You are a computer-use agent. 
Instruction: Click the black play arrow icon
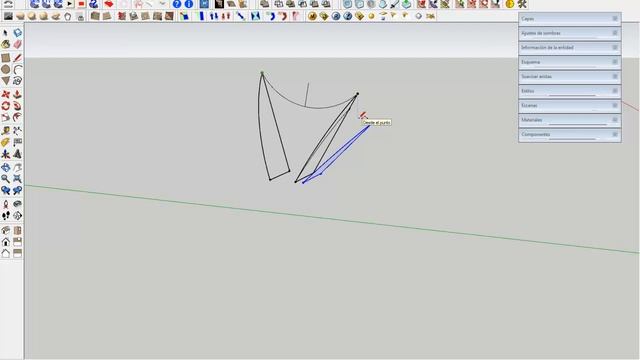click(x=70, y=4)
